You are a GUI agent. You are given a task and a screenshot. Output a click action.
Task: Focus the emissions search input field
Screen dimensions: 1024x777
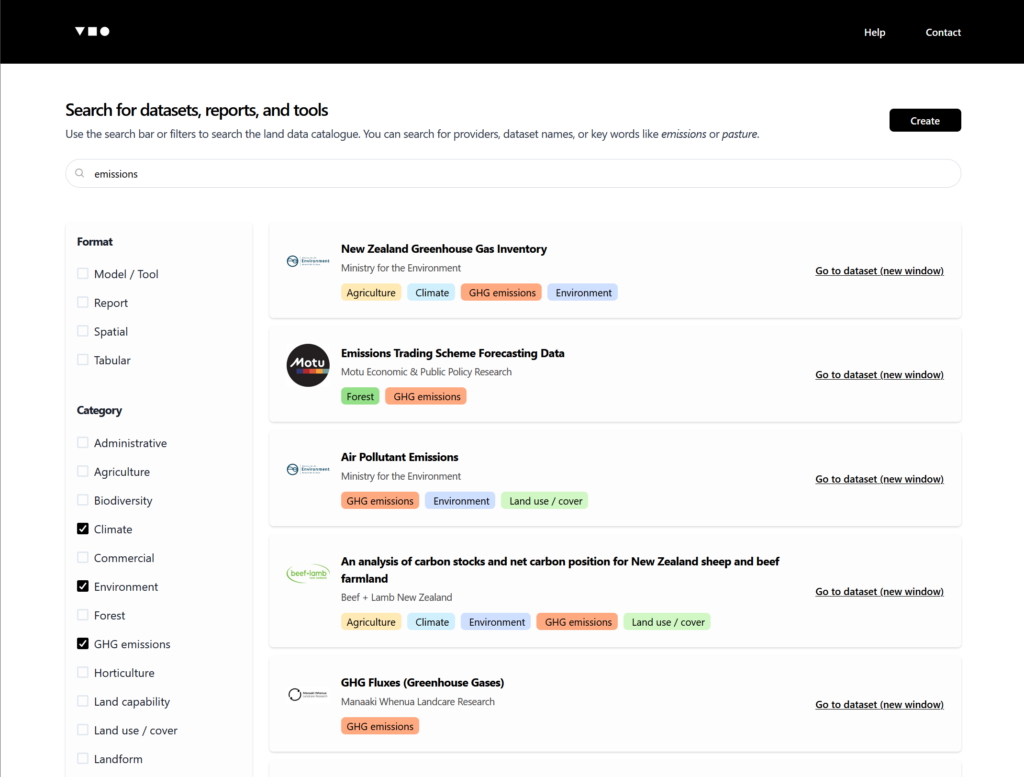click(520, 174)
